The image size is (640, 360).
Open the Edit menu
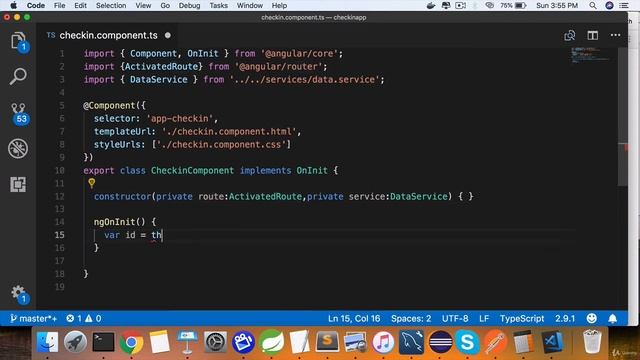pos(80,5)
